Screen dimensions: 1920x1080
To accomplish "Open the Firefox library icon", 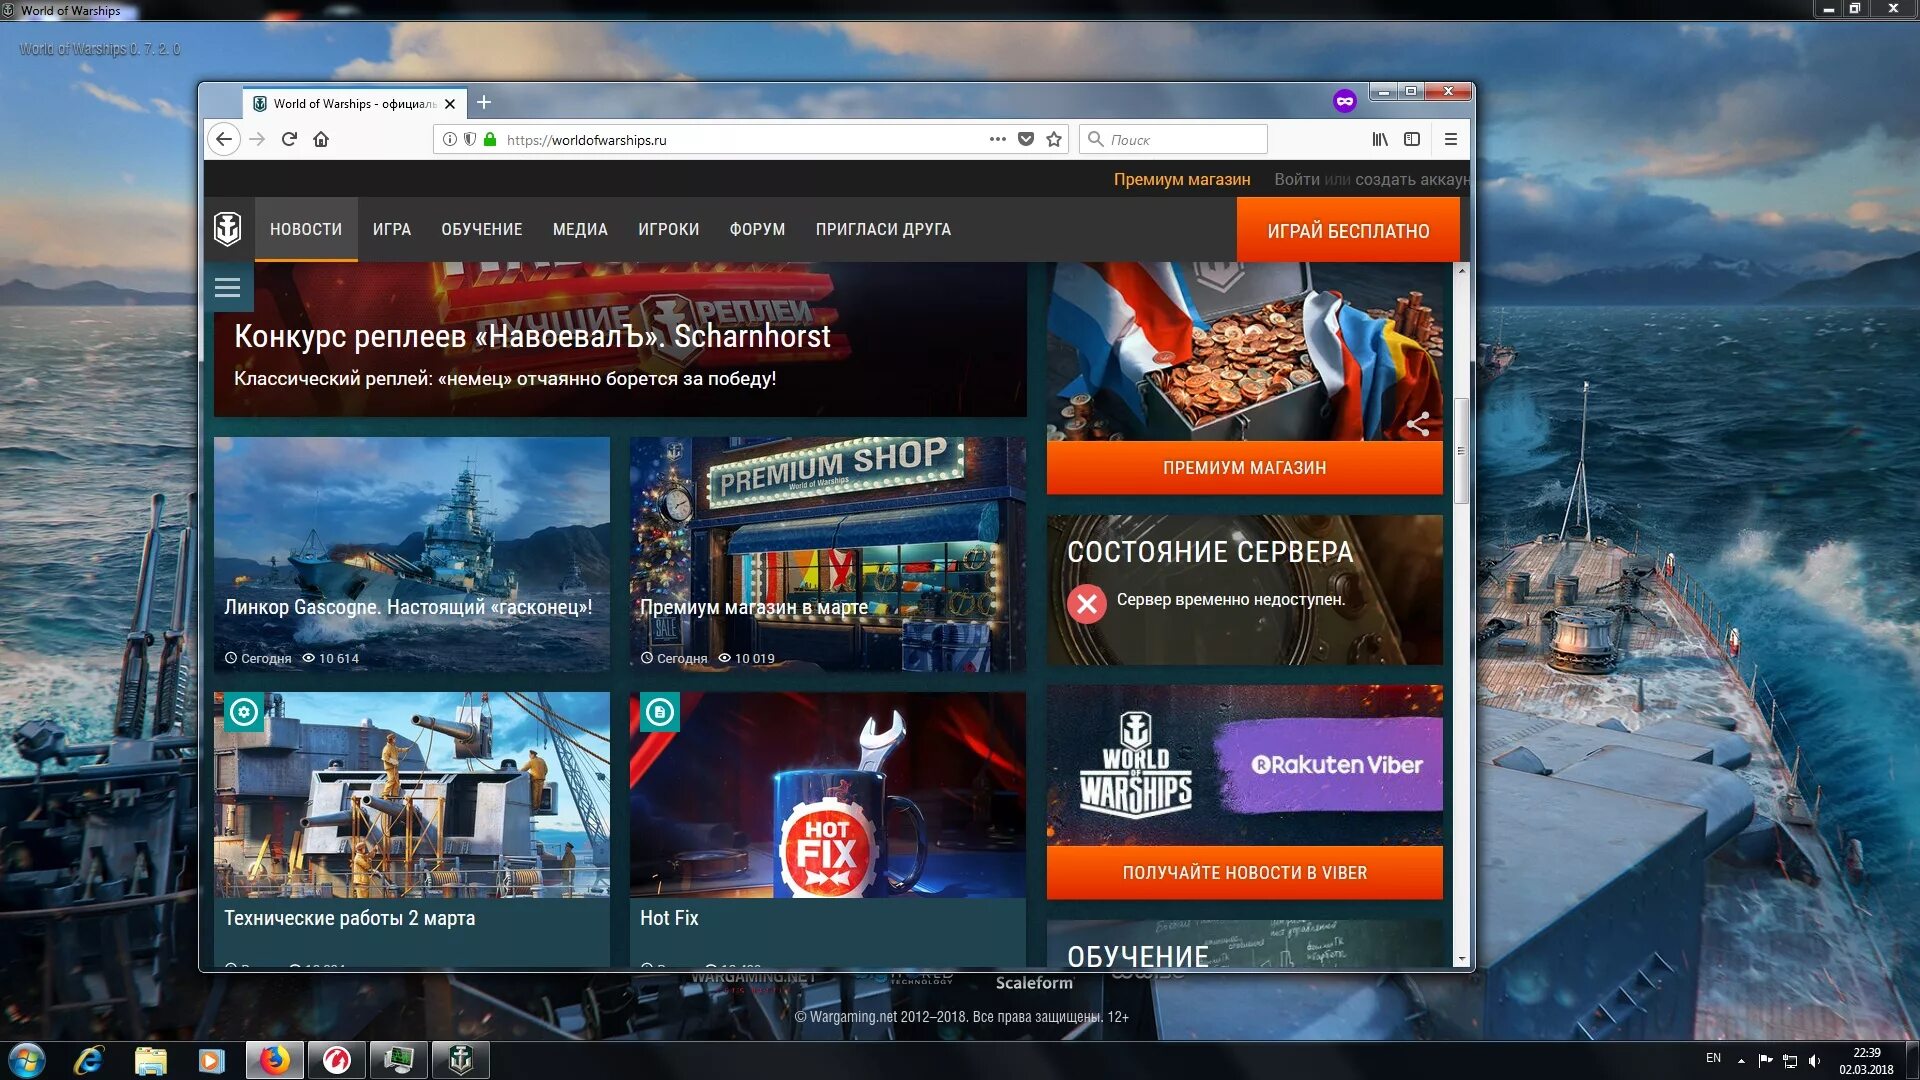I will coord(1380,139).
